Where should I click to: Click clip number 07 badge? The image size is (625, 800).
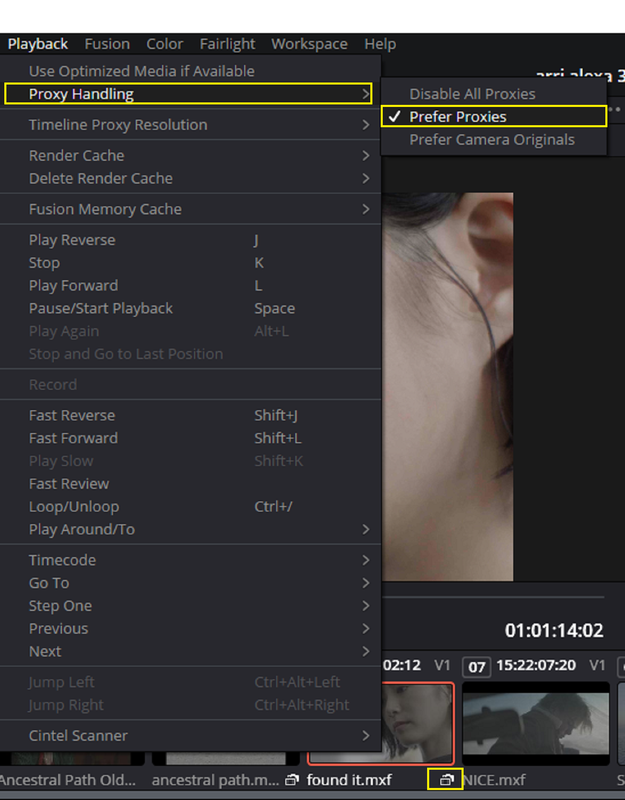(477, 666)
